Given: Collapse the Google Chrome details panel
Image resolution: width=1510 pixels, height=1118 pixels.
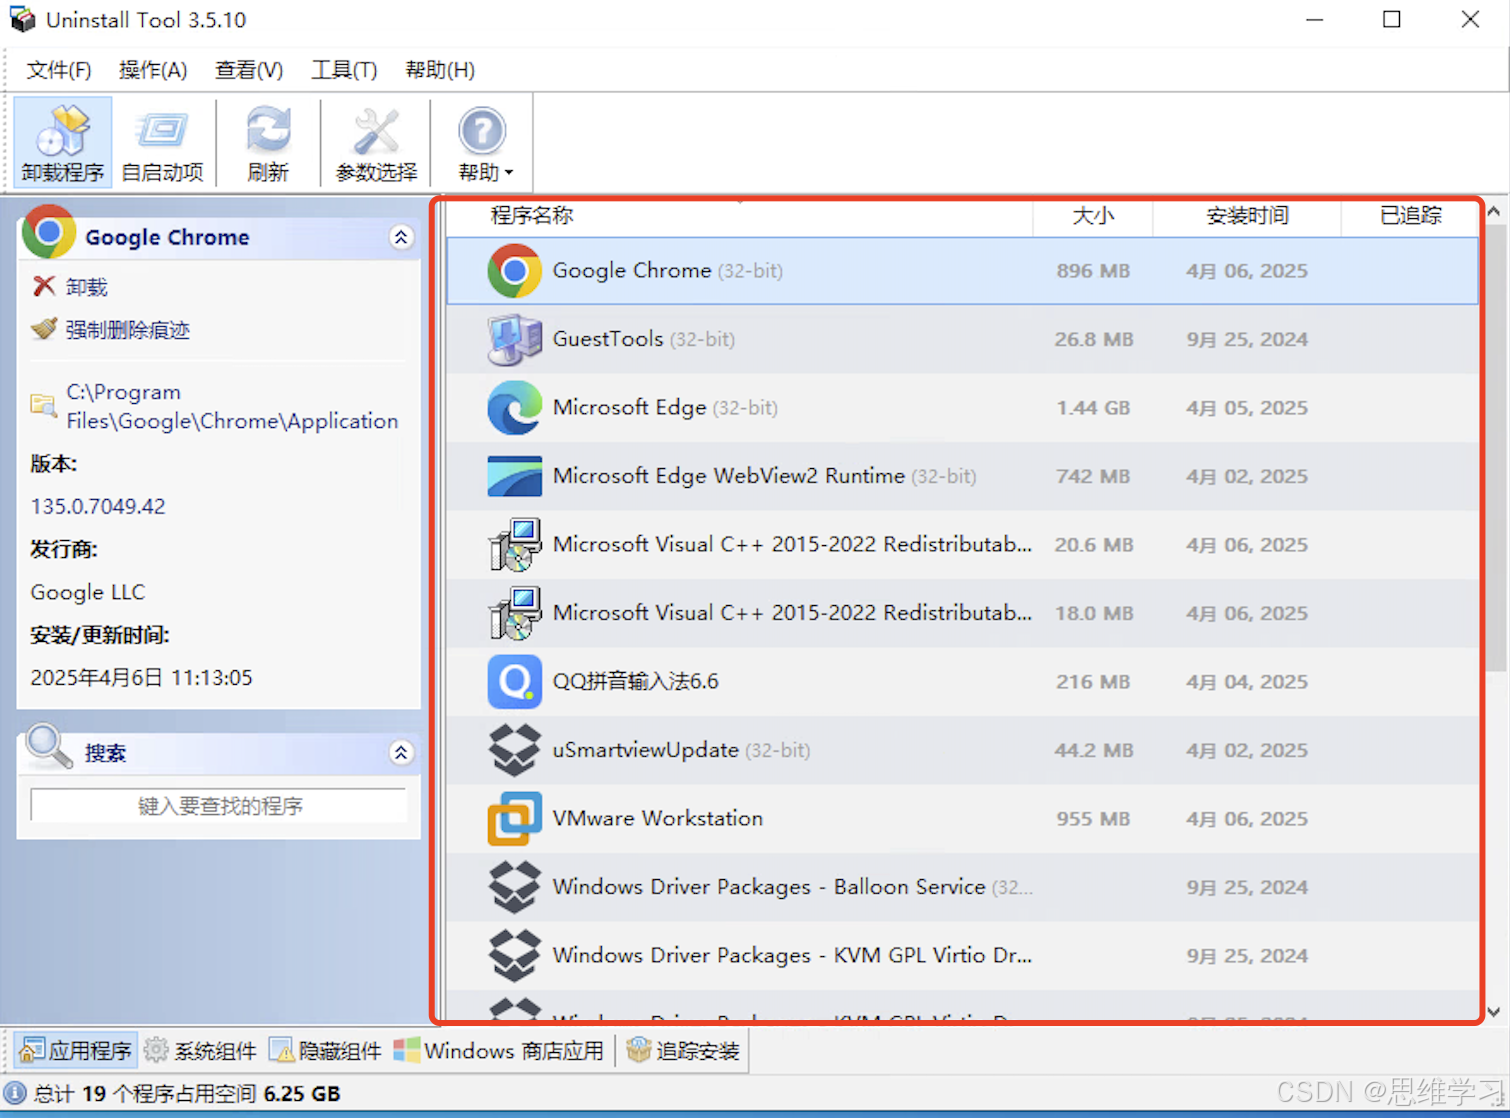Looking at the screenshot, I should coord(401,237).
